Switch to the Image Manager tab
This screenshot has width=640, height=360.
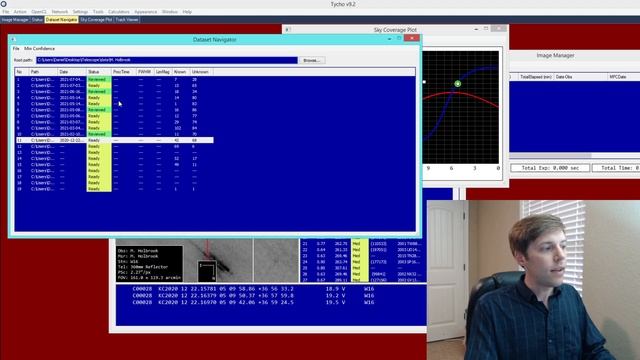click(15, 20)
